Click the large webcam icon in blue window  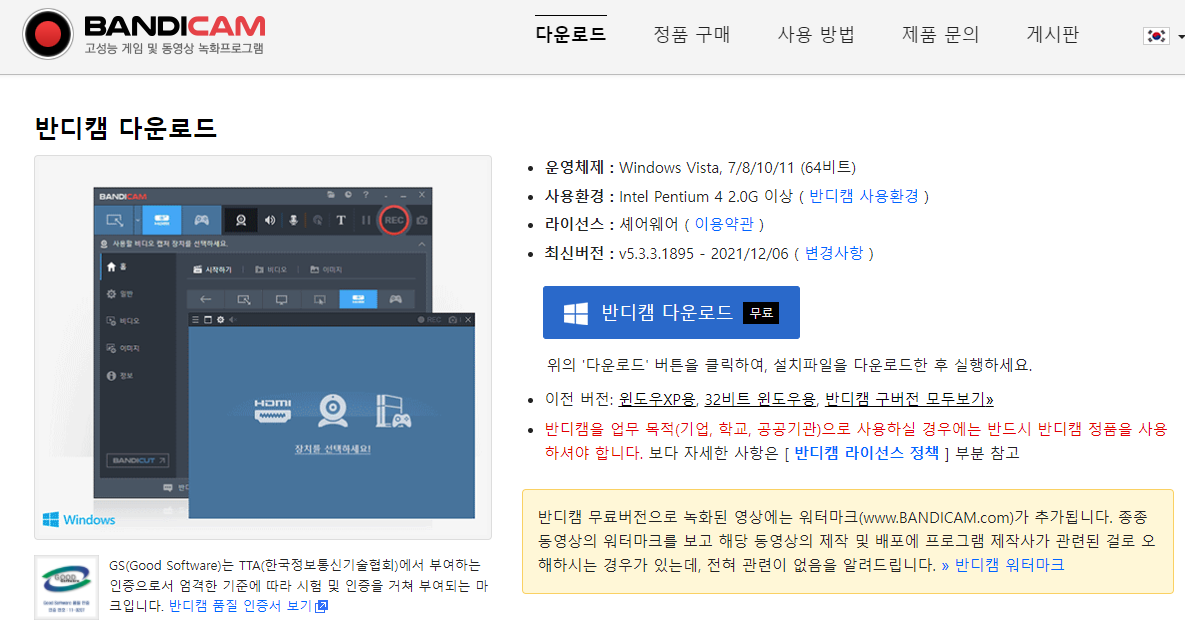333,411
